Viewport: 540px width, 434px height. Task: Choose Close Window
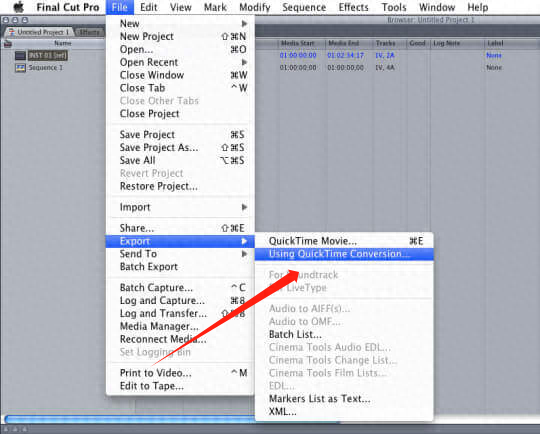tap(180, 75)
